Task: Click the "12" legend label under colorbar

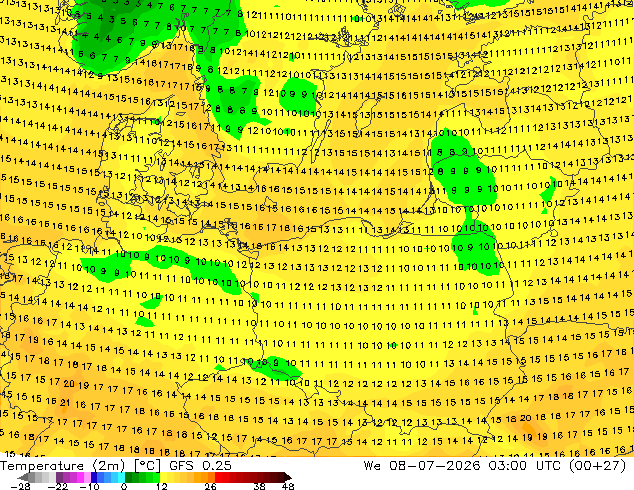Action: pos(162,486)
